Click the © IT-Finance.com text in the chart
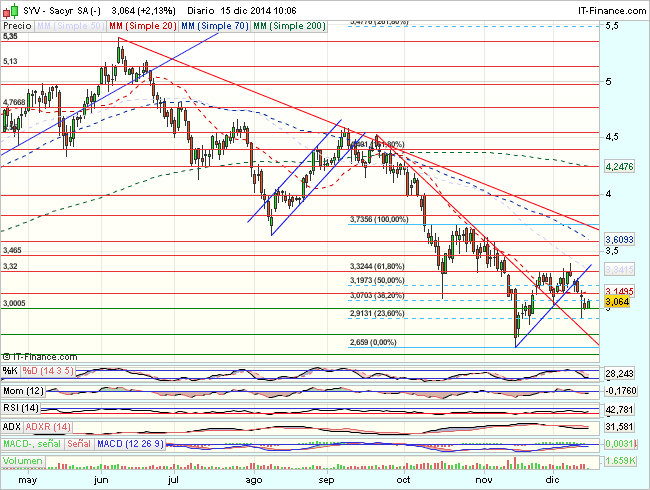Screen dimensions: 650x490 (x=39, y=357)
